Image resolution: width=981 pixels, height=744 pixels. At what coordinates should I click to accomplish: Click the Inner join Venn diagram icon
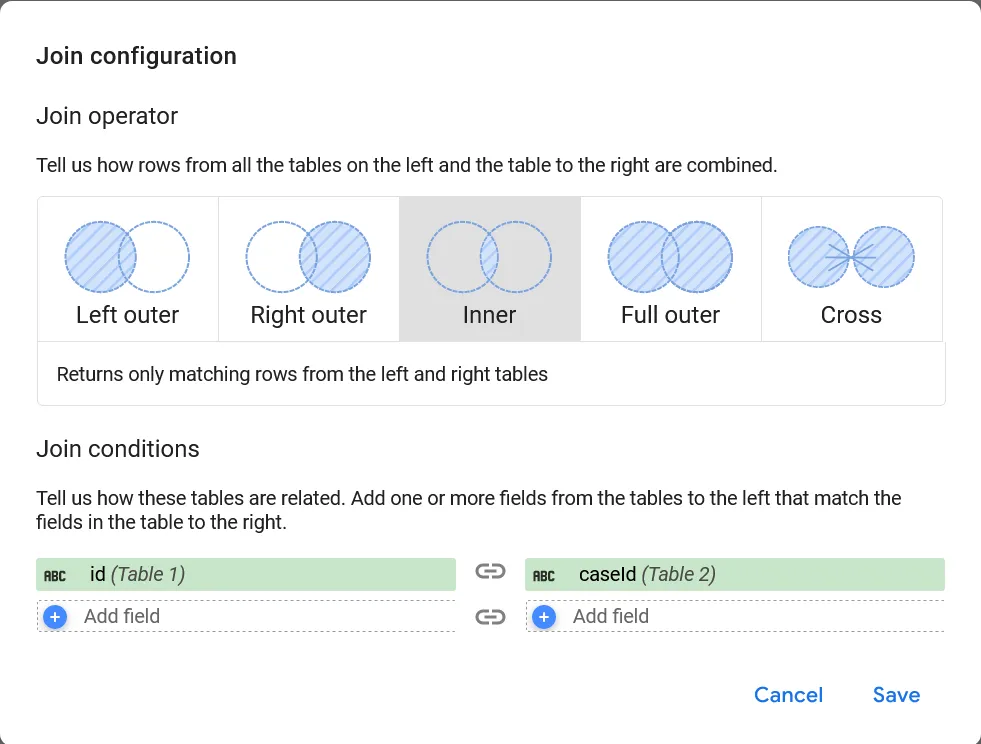489,257
